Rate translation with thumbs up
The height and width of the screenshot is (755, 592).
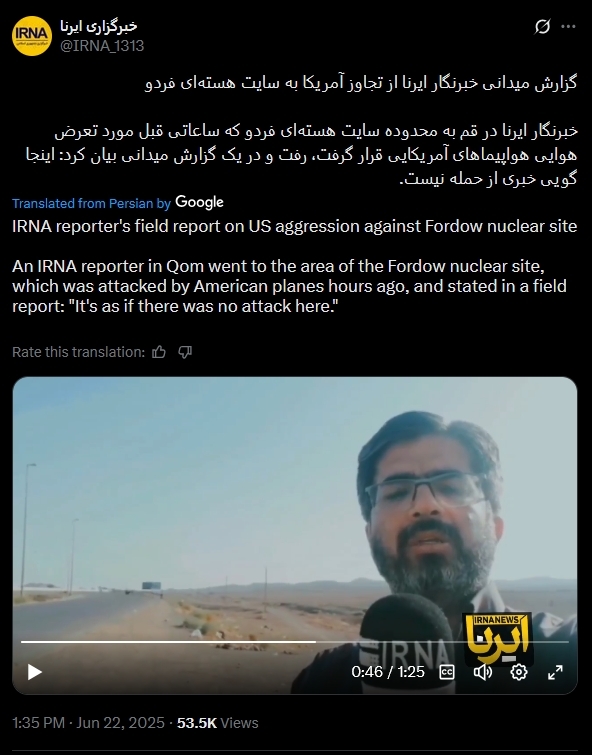click(x=159, y=352)
